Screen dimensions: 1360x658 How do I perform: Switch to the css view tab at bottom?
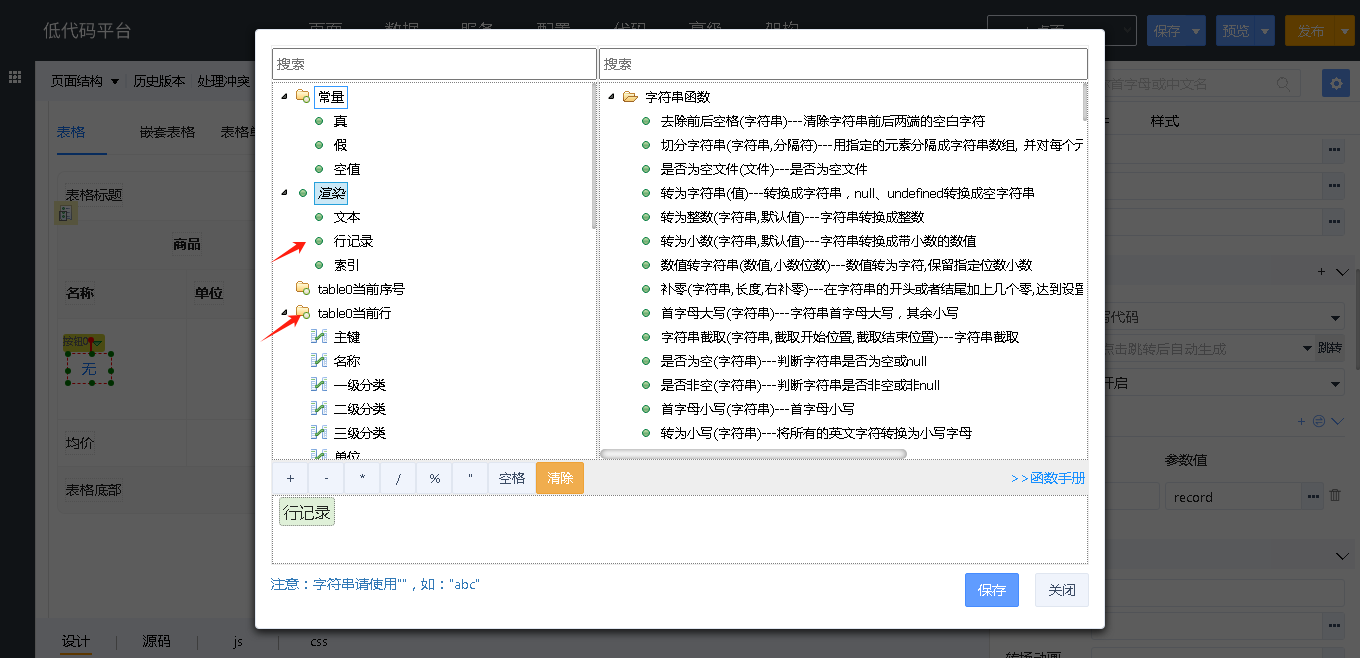[x=319, y=641]
